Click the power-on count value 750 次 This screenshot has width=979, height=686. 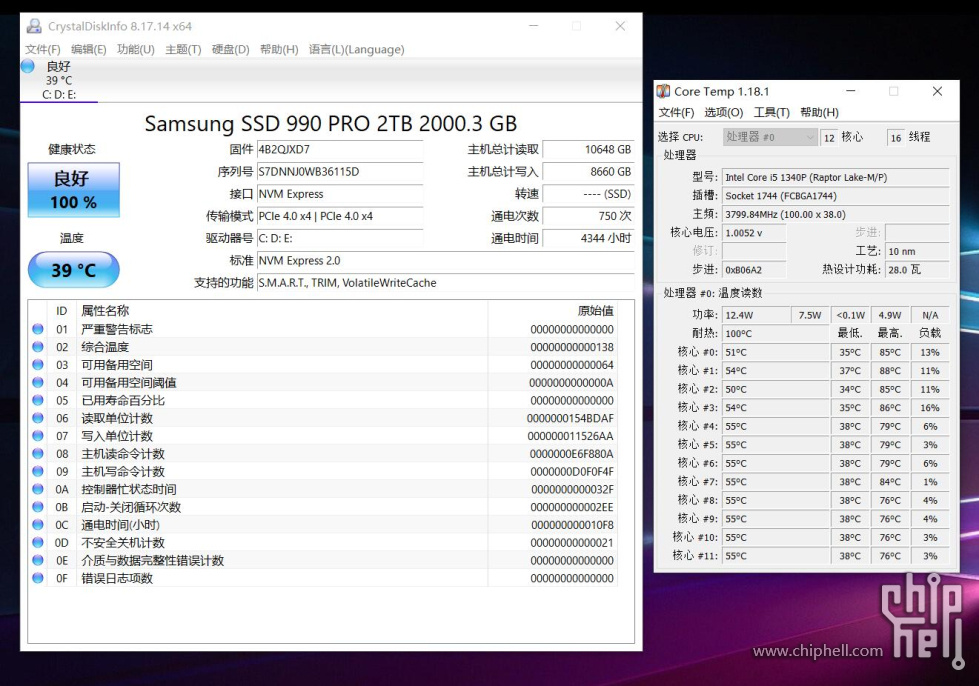click(x=588, y=216)
